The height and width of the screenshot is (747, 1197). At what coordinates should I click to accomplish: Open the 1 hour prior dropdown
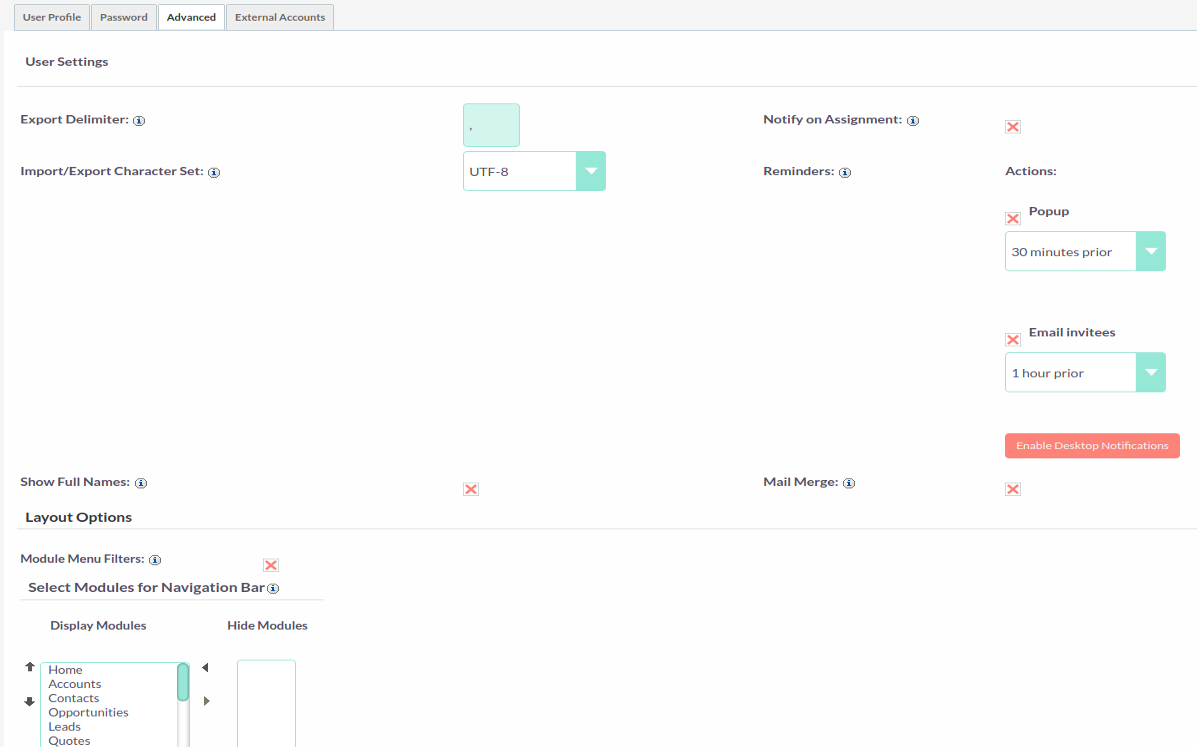1085,373
